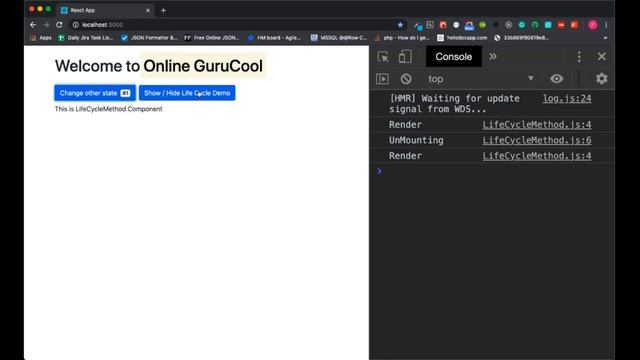The image size is (640, 360).
Task: Open the LifeCycleMethod.js:6 source link
Action: pyautogui.click(x=537, y=140)
